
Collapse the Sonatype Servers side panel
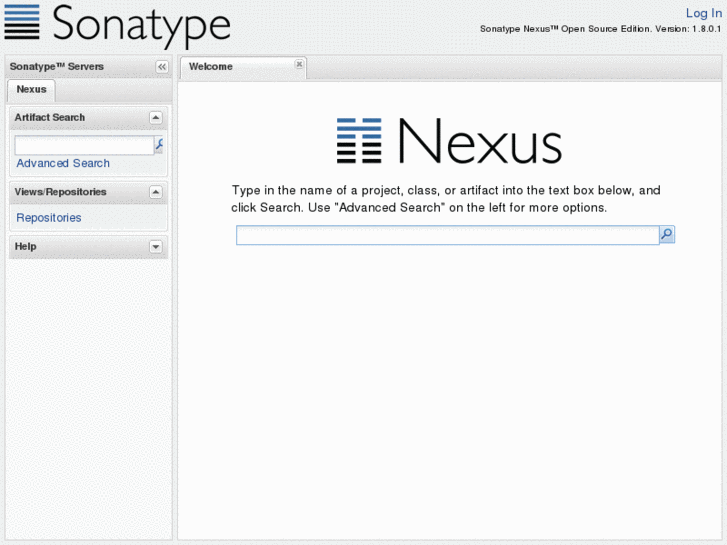(161, 67)
